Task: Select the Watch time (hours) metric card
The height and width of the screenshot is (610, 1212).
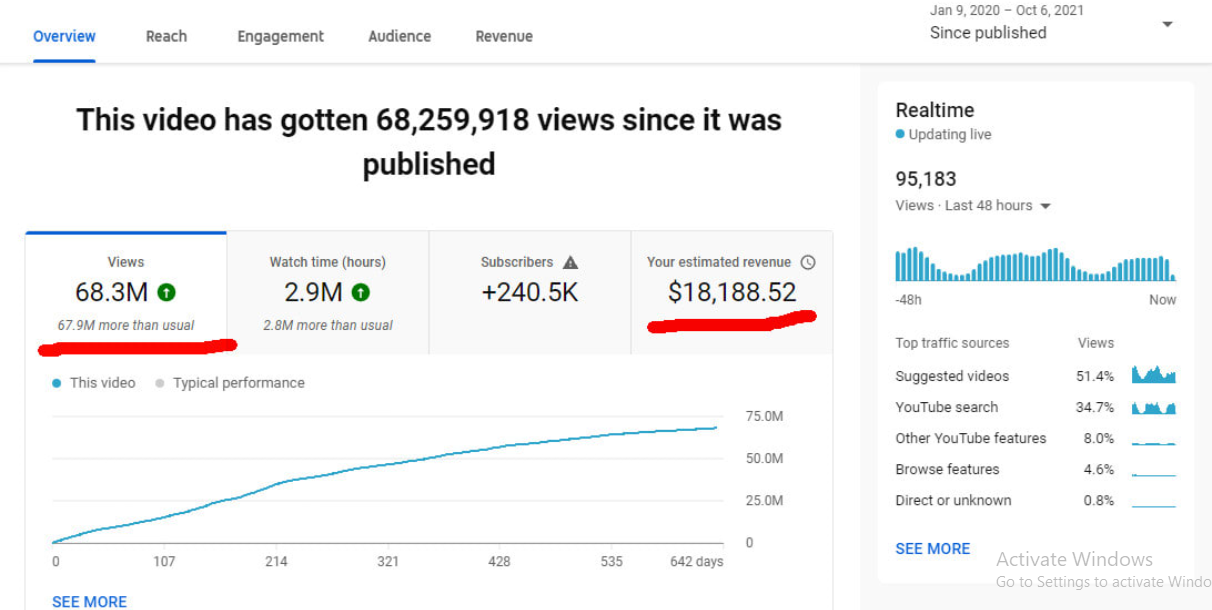Action: tap(328, 293)
